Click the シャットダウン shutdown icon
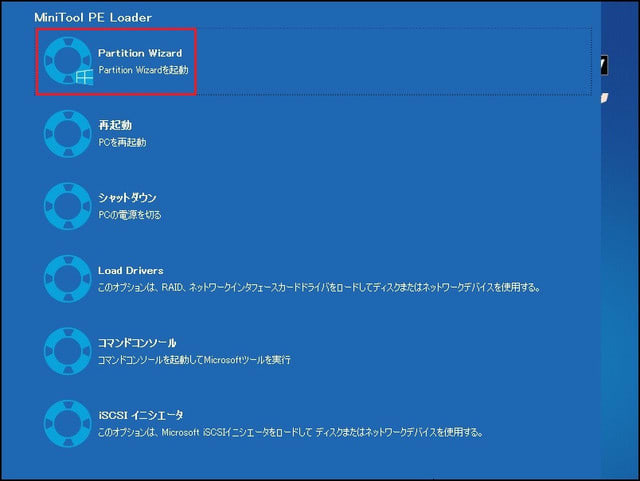The image size is (640, 481). tap(67, 206)
